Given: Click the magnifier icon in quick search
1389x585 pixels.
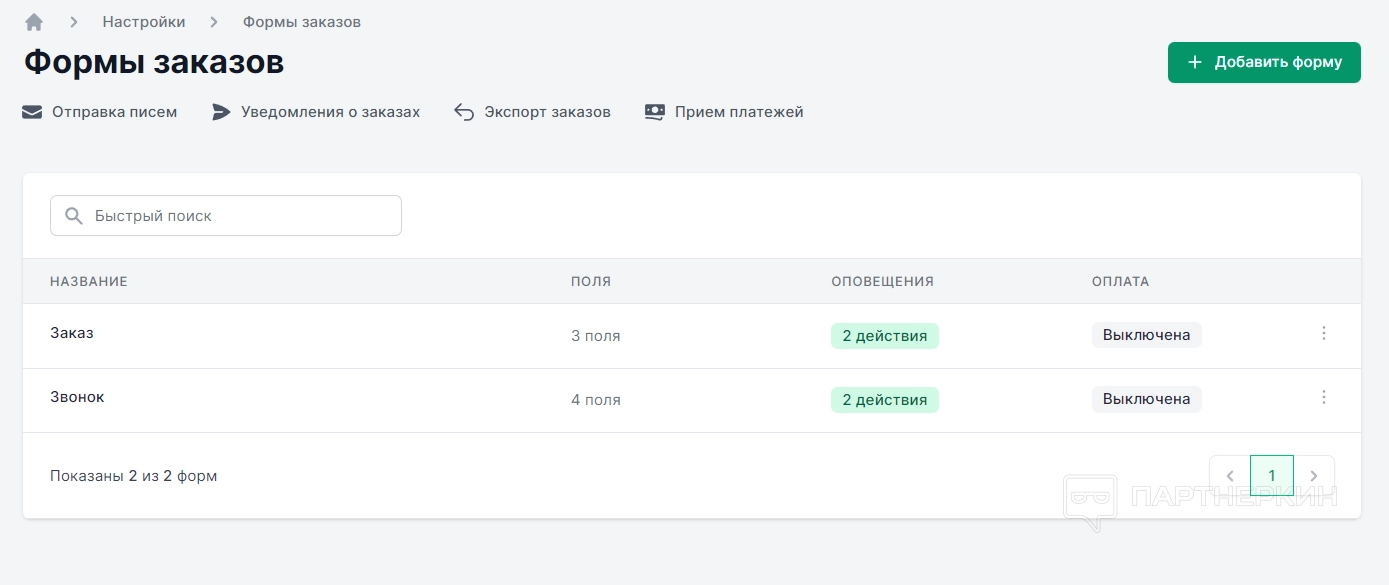Looking at the screenshot, I should click(73, 216).
